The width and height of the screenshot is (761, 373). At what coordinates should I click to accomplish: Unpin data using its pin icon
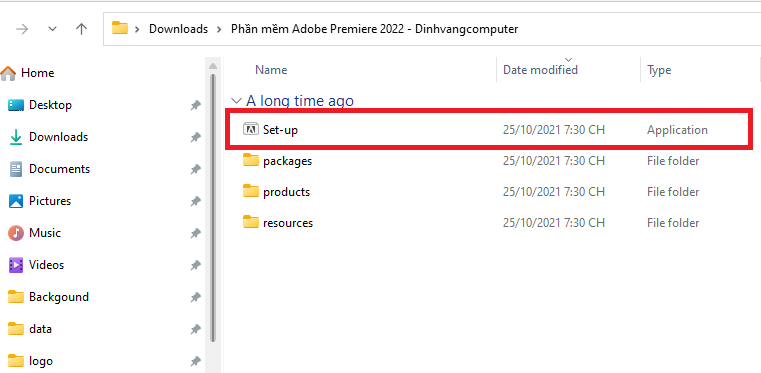click(x=196, y=329)
